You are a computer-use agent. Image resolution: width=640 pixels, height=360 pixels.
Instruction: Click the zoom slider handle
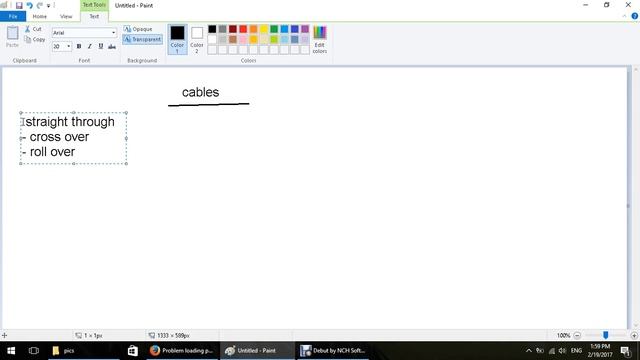click(606, 335)
